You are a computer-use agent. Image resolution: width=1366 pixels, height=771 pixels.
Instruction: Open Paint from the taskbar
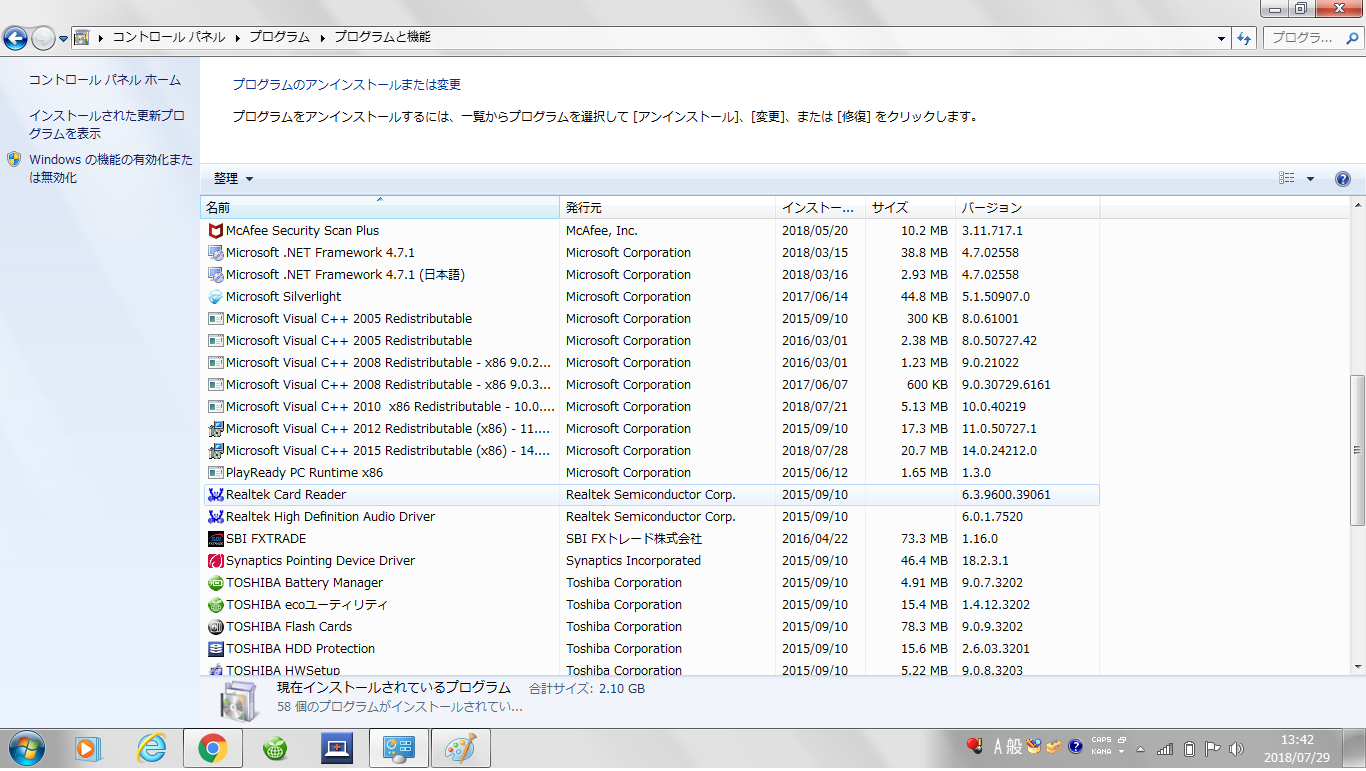[460, 747]
